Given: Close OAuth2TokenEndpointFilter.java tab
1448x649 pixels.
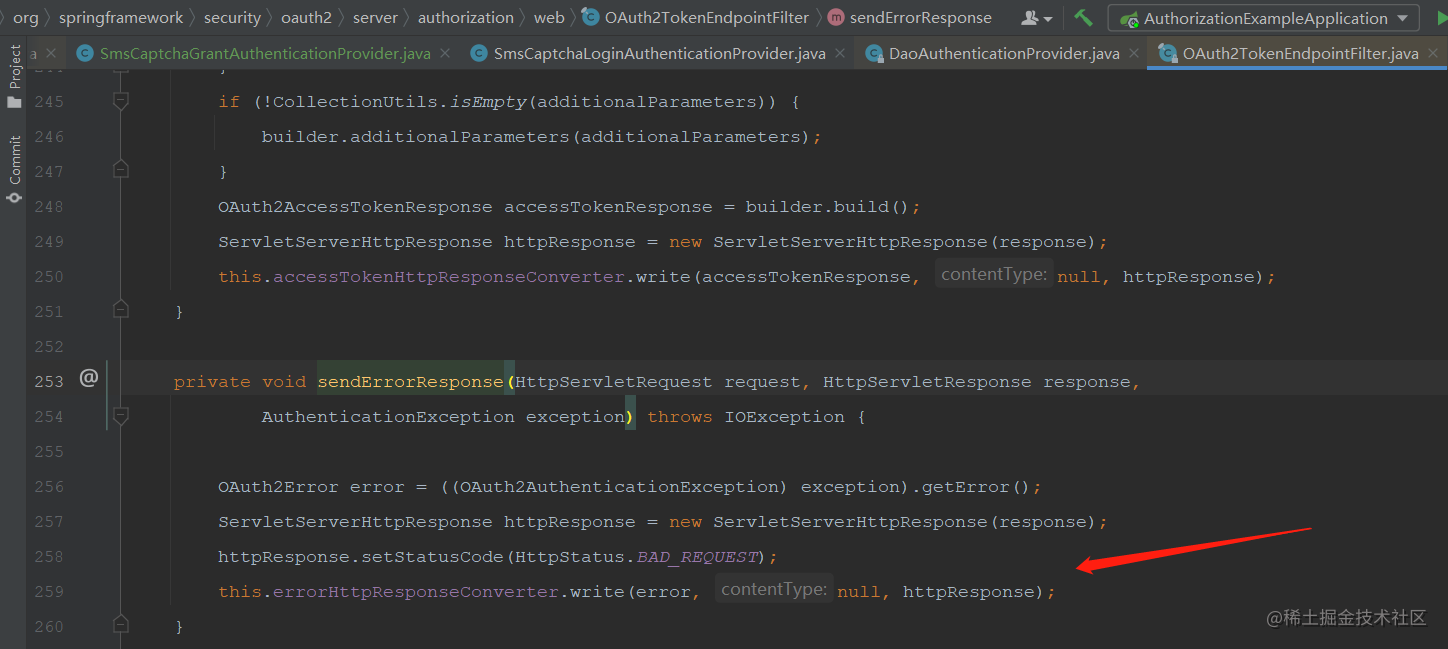Looking at the screenshot, I should coord(1432,54).
